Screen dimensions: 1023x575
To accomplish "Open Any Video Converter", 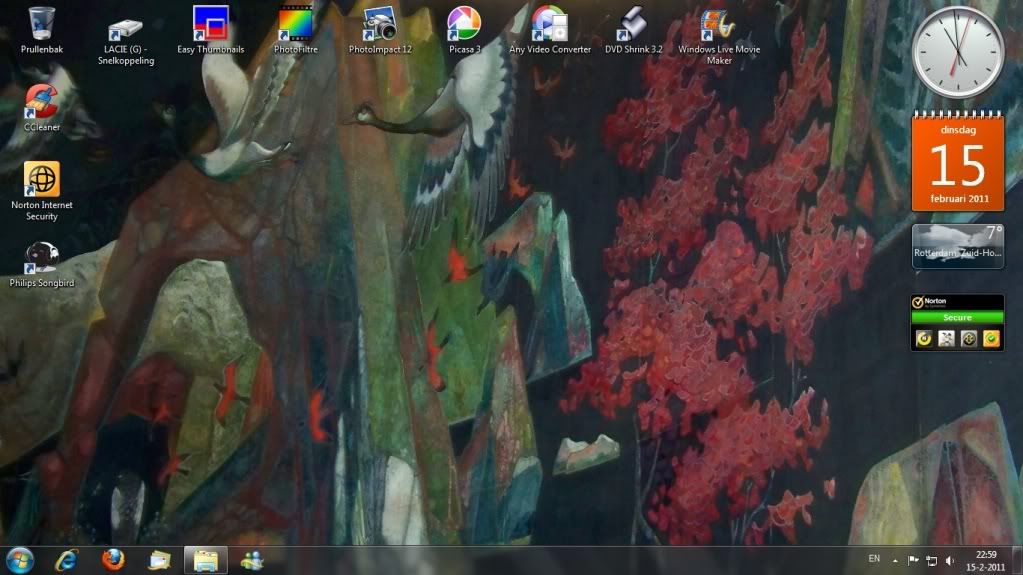I will (550, 30).
